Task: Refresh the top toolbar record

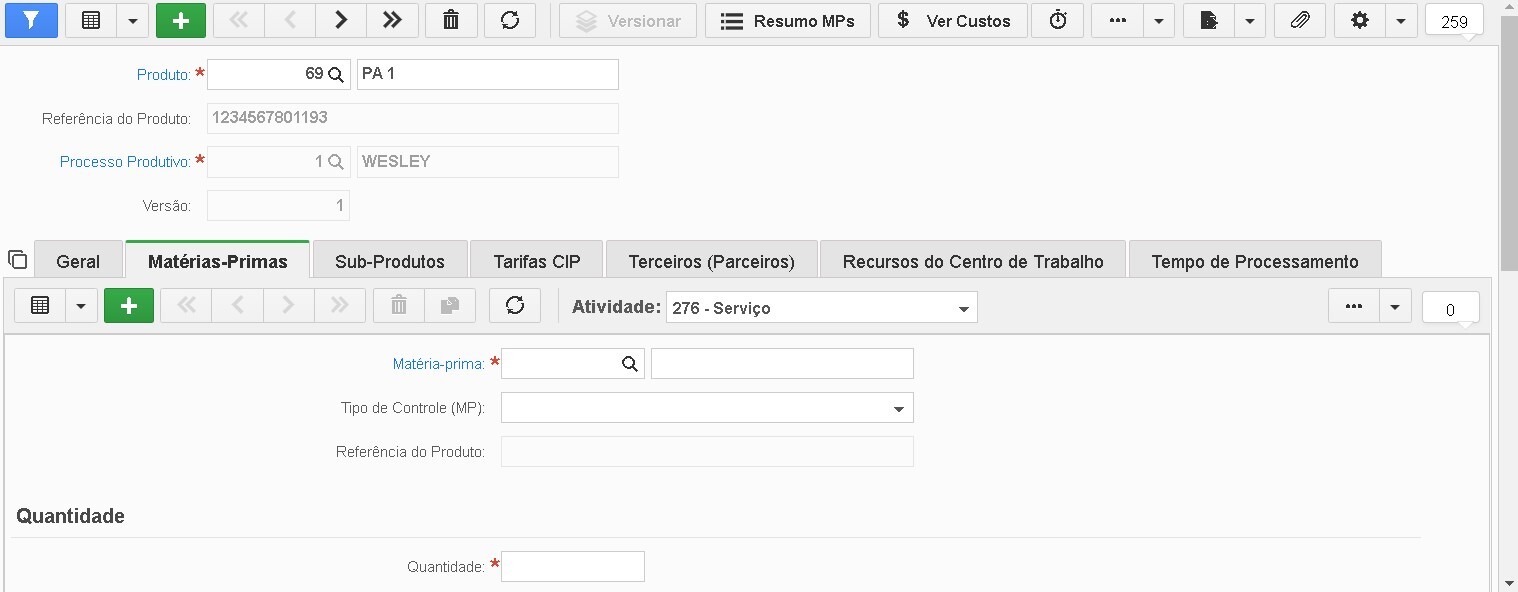Action: 510,20
